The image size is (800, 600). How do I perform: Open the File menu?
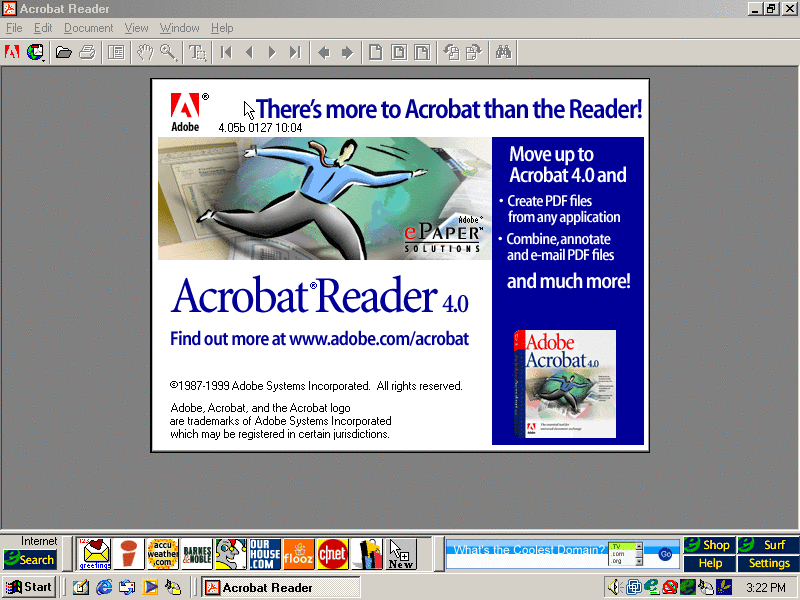pos(14,28)
